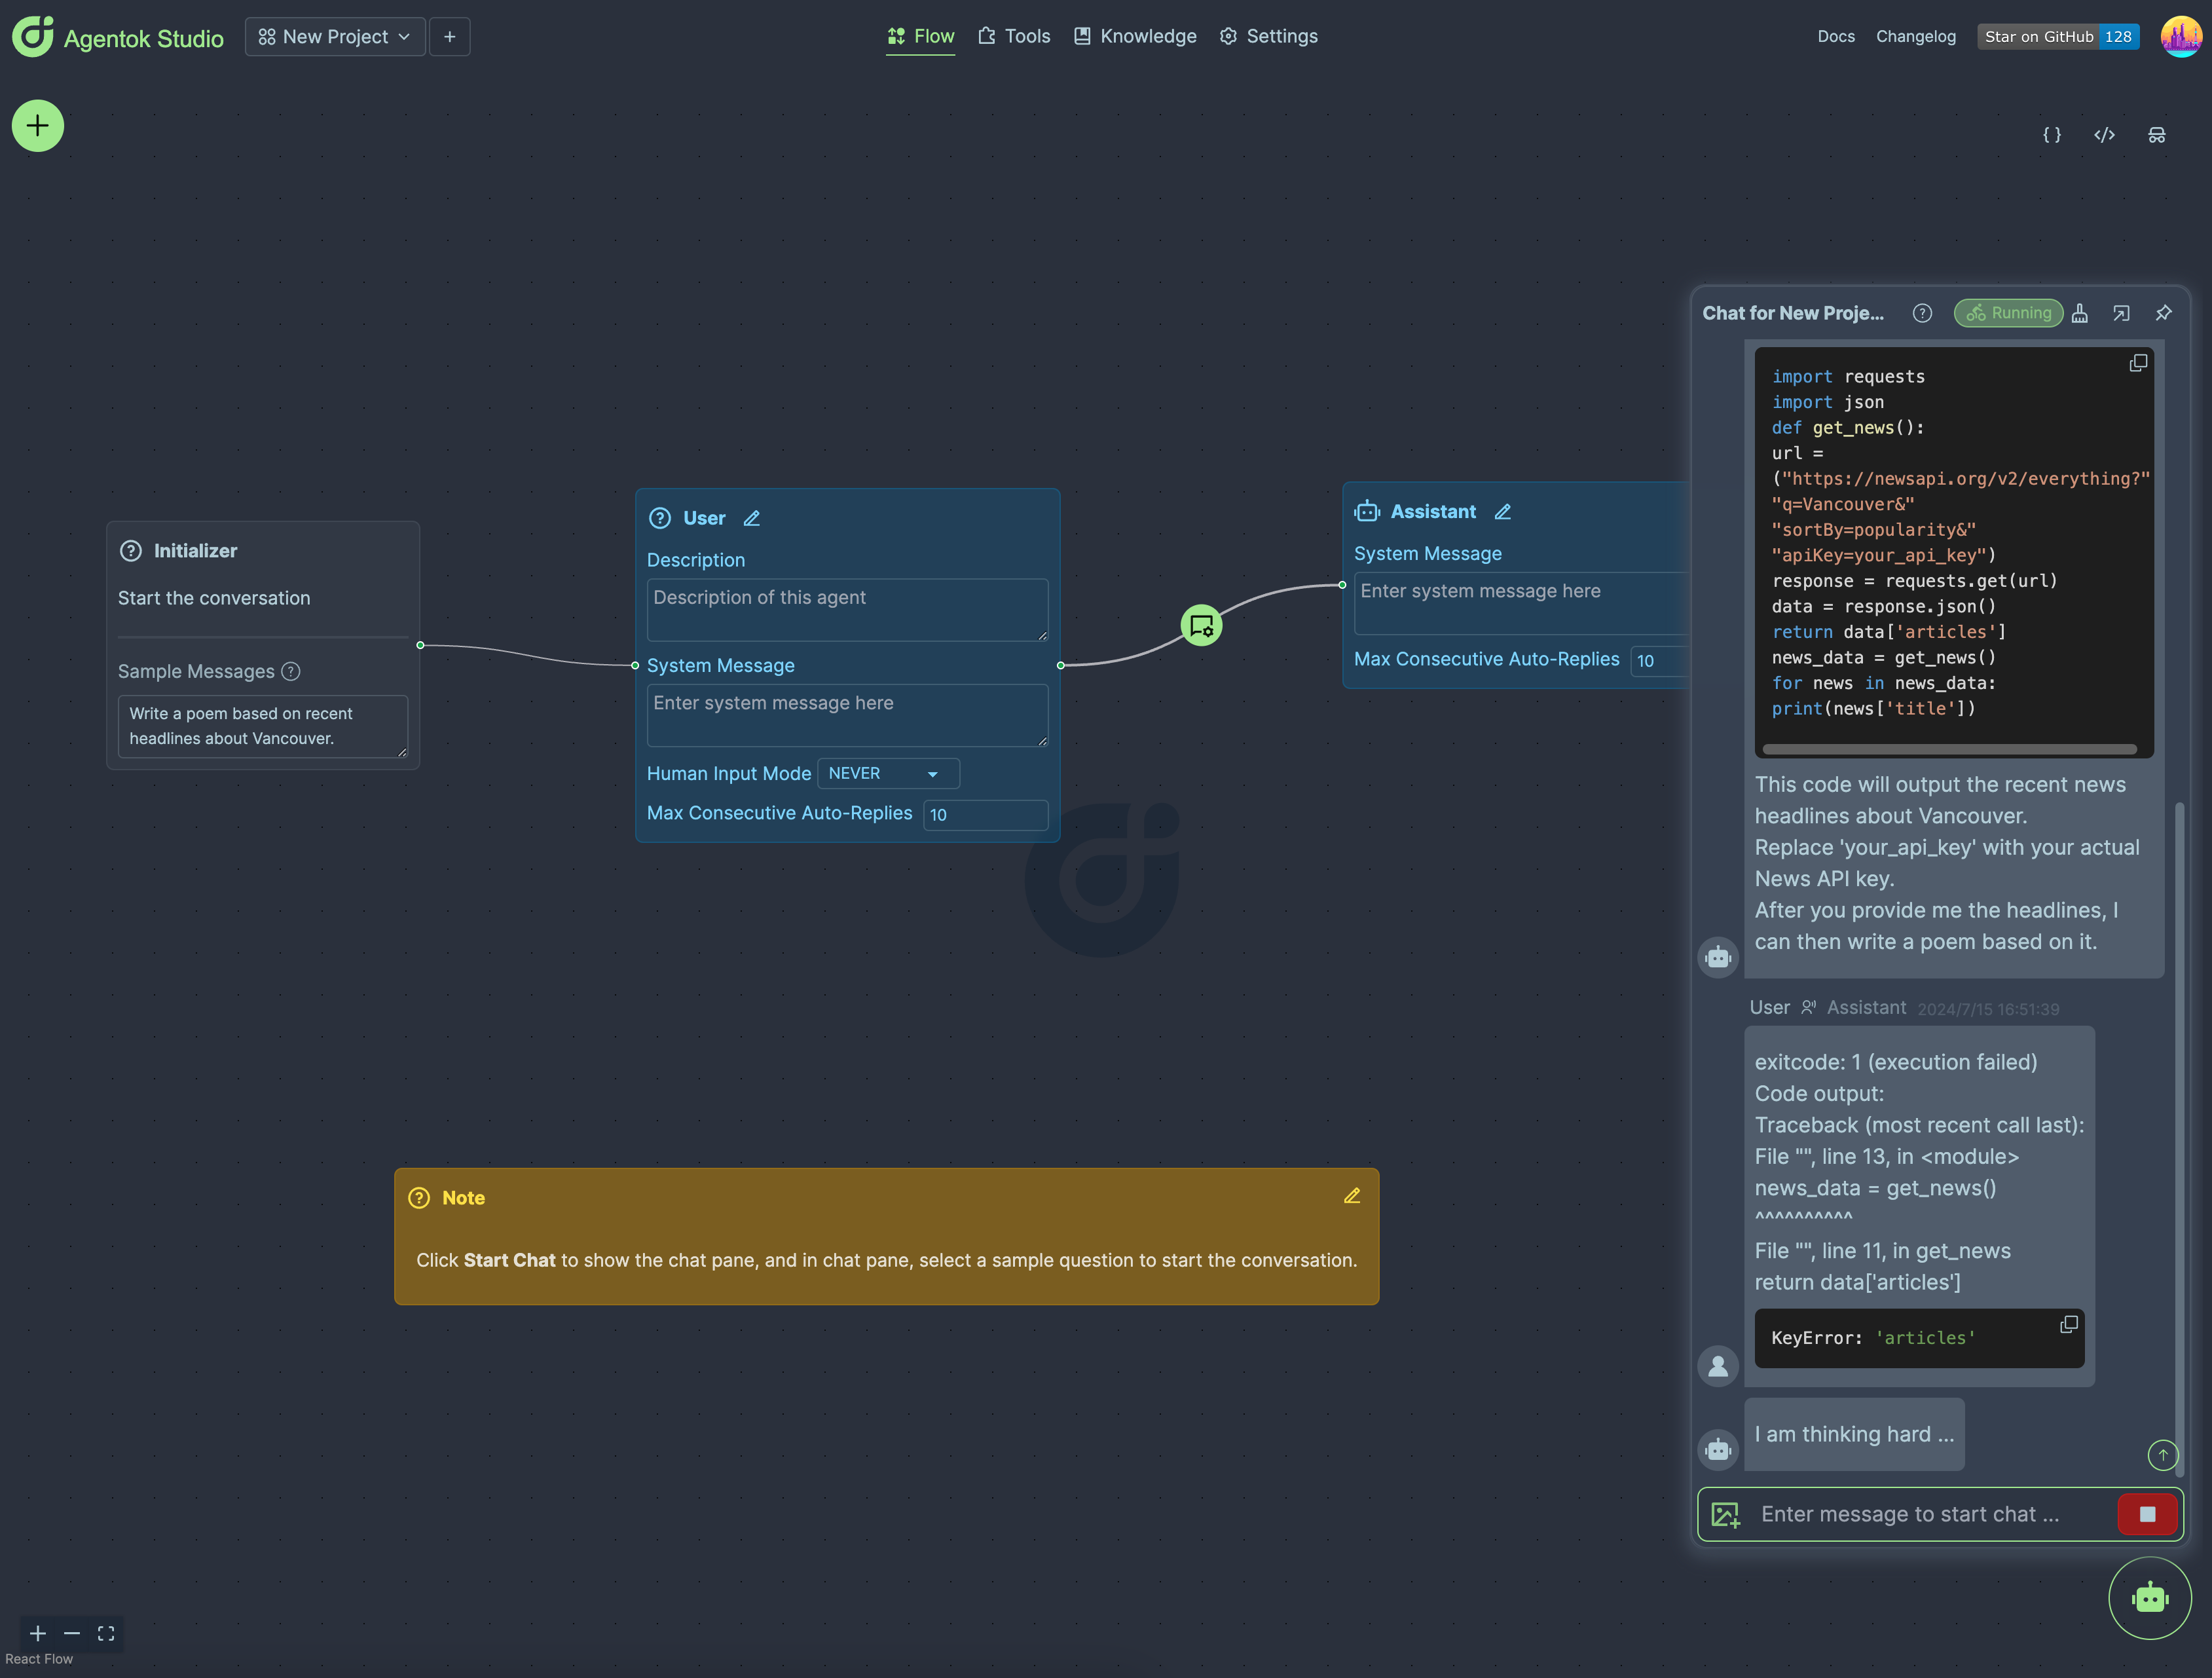Edit the User node name pencil
This screenshot has width=2212, height=1678.
pos(752,518)
